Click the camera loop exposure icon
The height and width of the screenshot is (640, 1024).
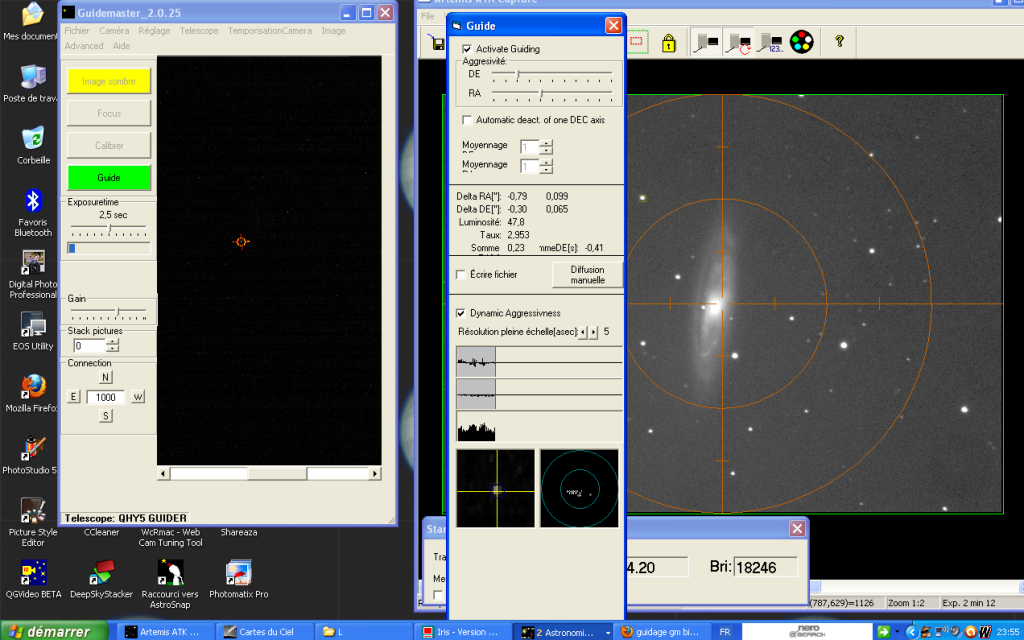click(x=738, y=42)
